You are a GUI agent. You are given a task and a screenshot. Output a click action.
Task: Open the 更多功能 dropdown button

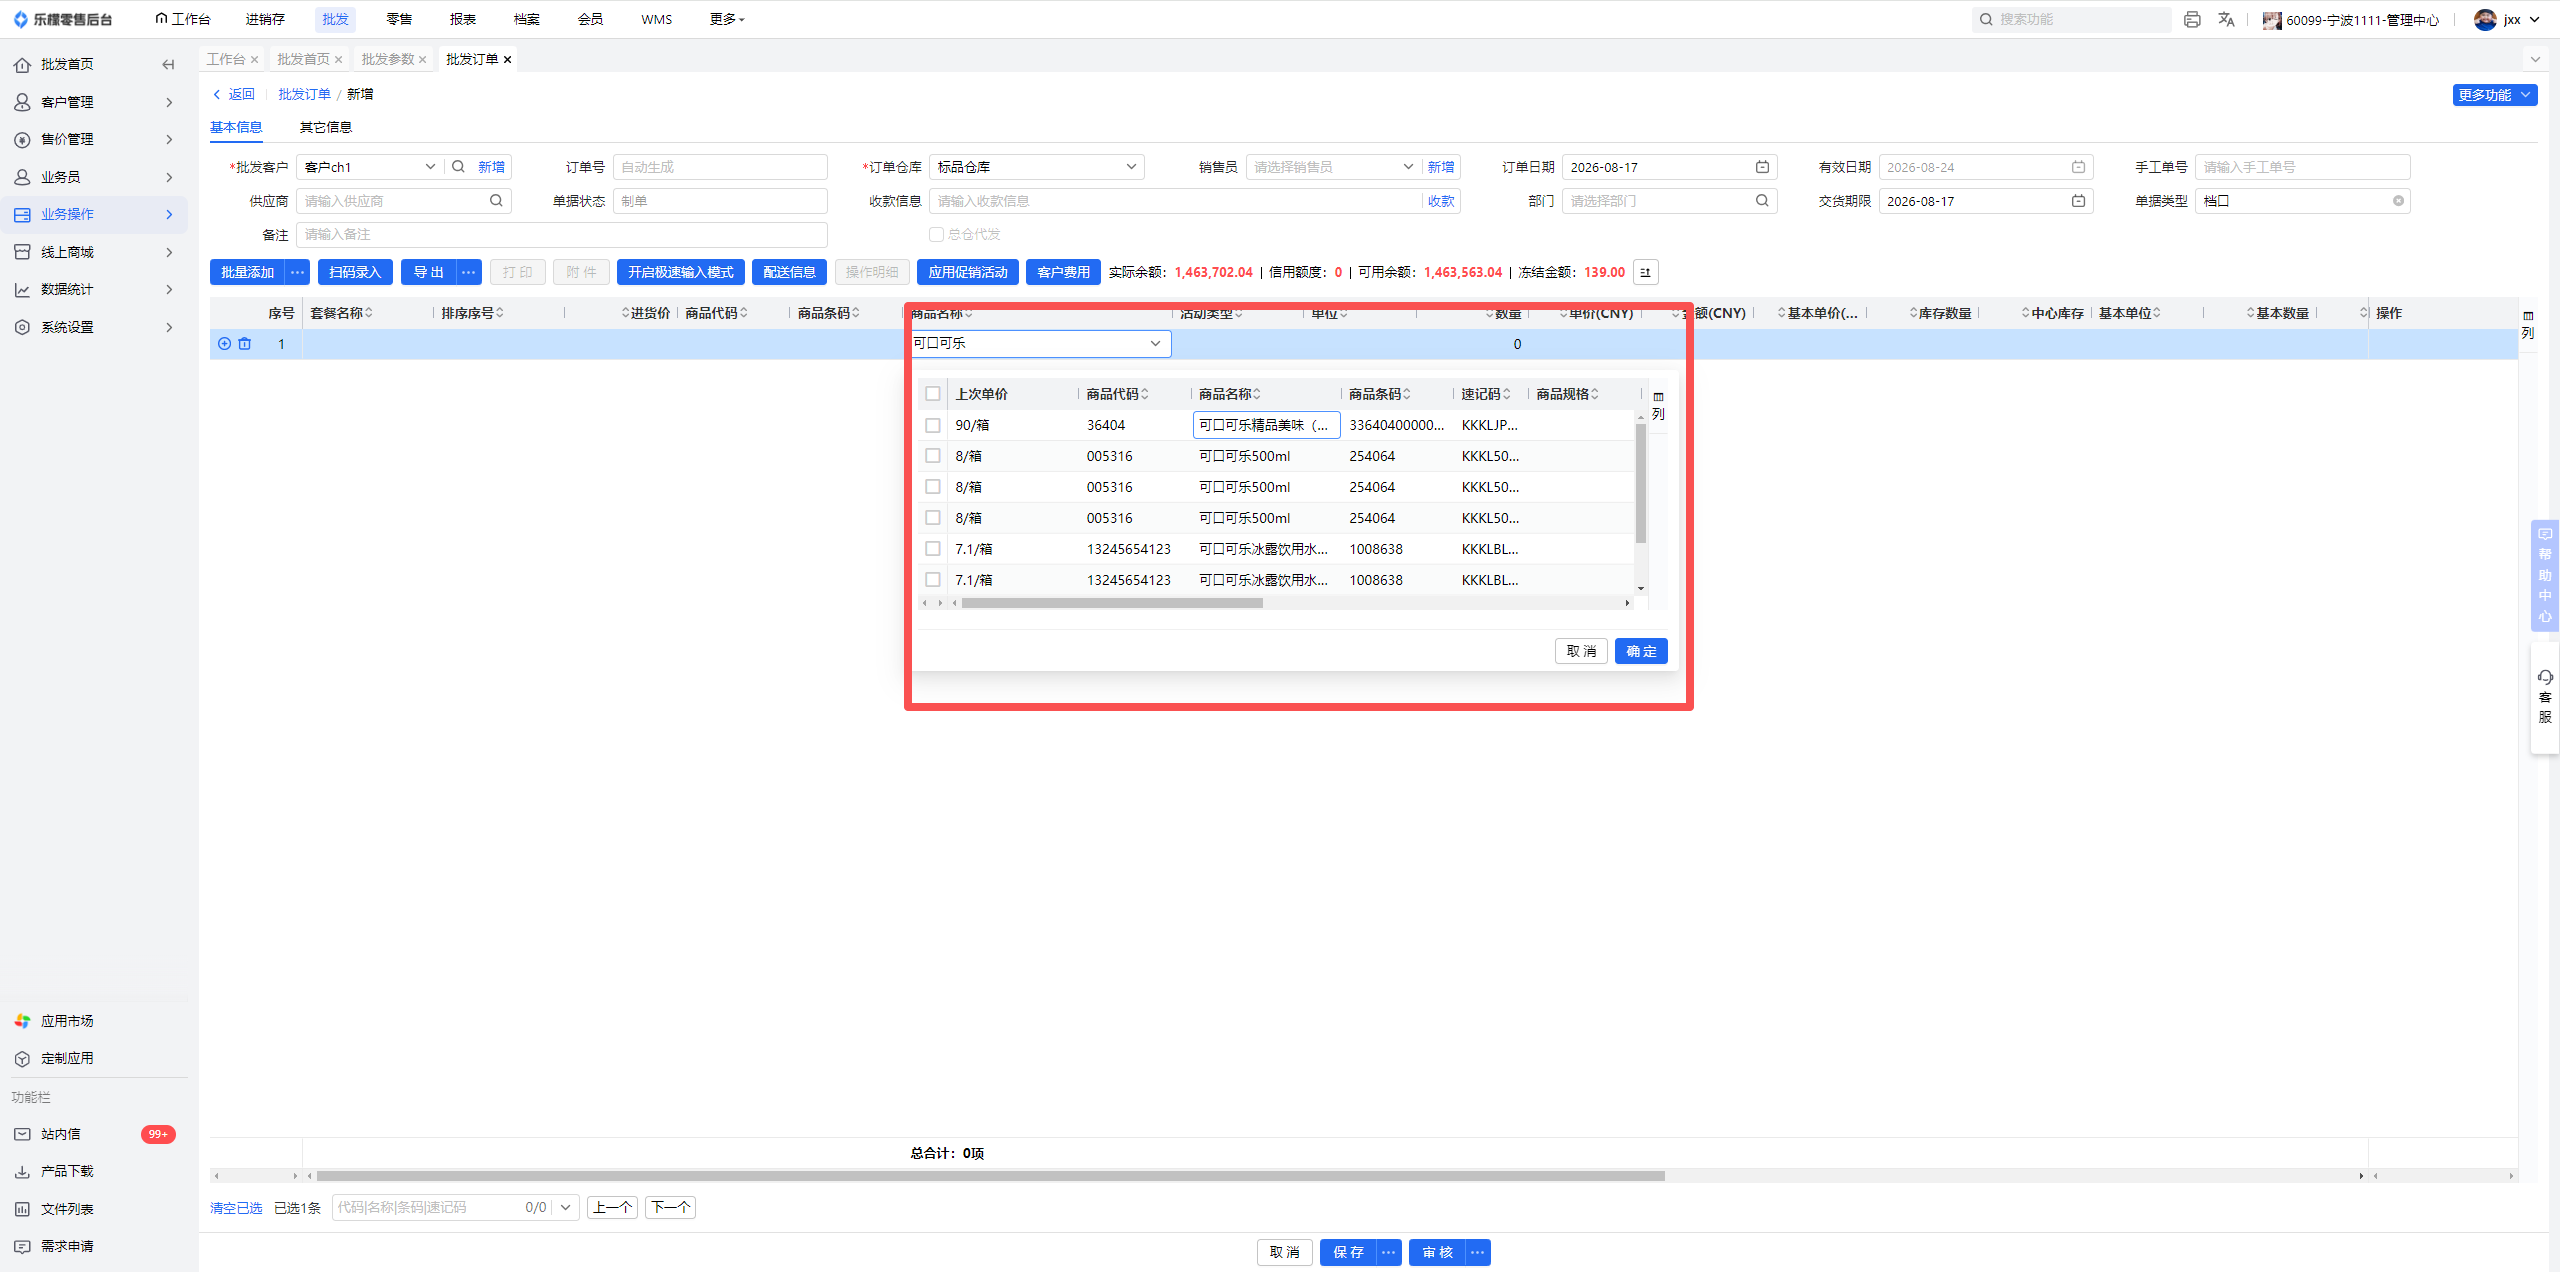point(2495,95)
